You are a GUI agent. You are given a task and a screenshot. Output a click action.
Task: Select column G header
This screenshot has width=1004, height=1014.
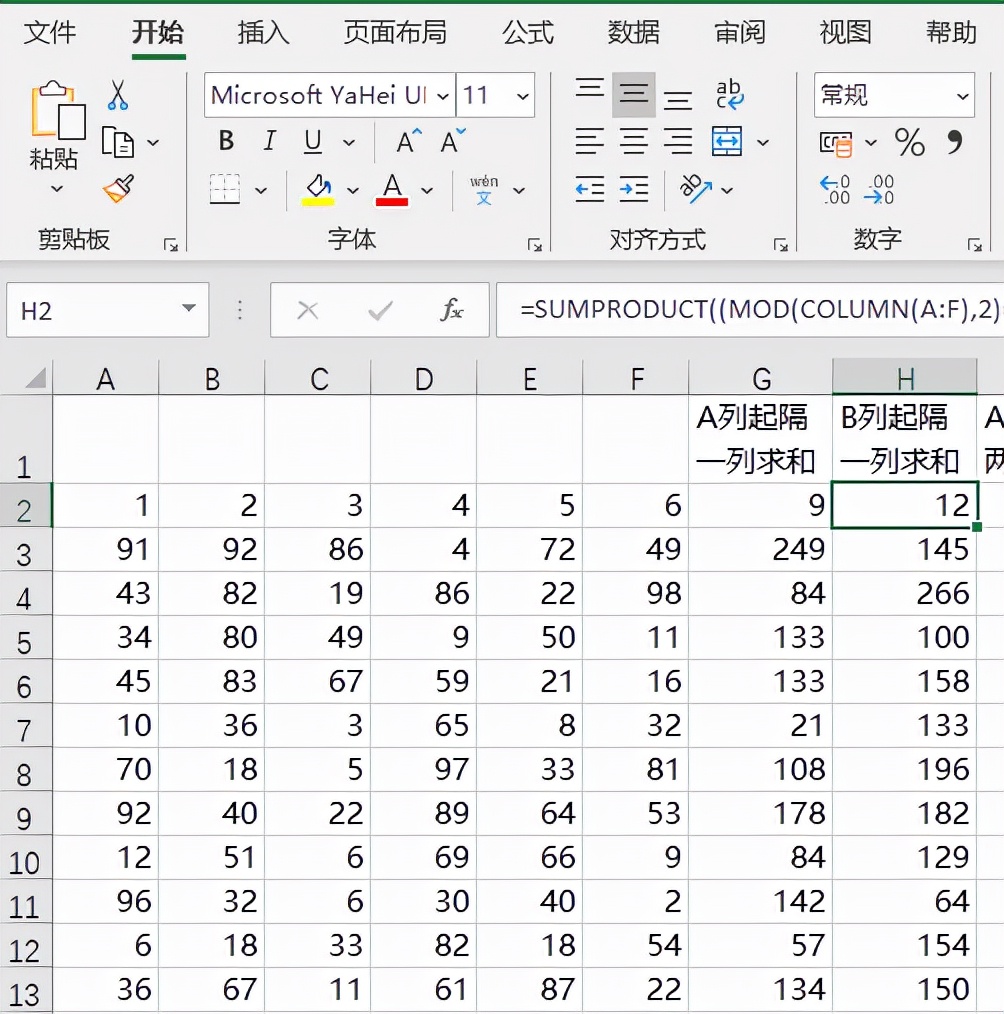(761, 378)
